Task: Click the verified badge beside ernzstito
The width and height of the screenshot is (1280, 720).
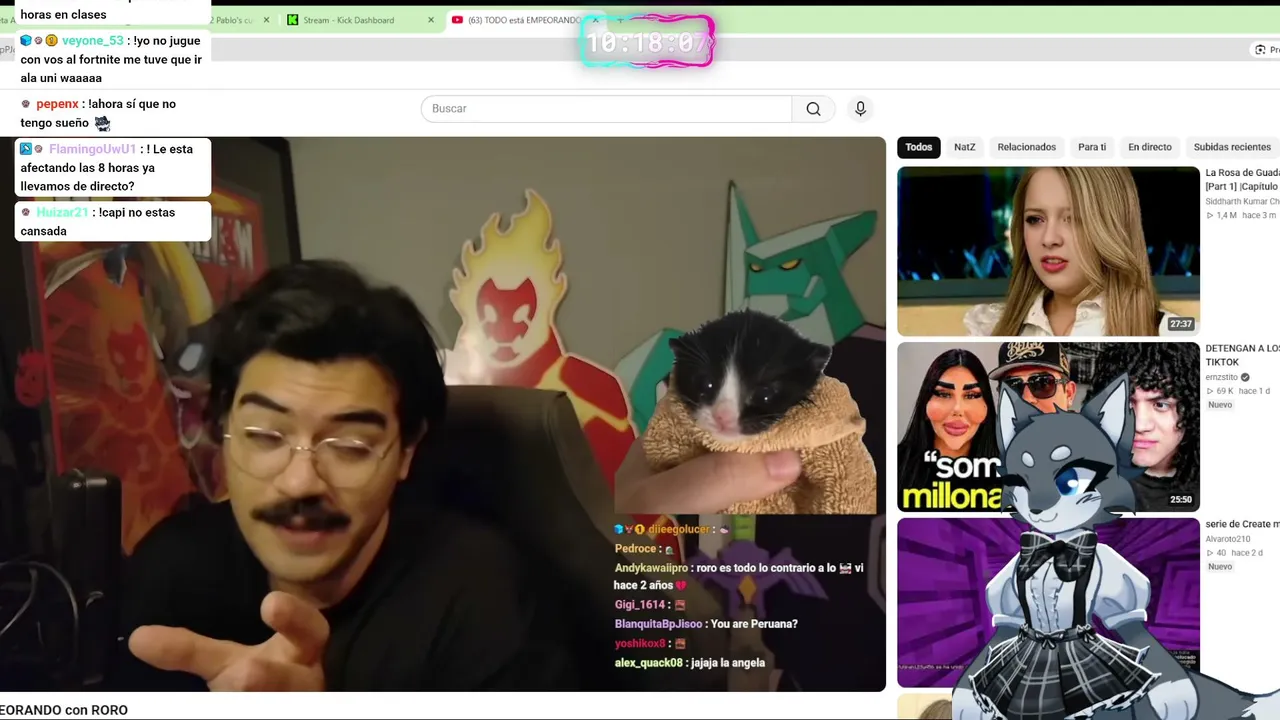Action: (1245, 378)
